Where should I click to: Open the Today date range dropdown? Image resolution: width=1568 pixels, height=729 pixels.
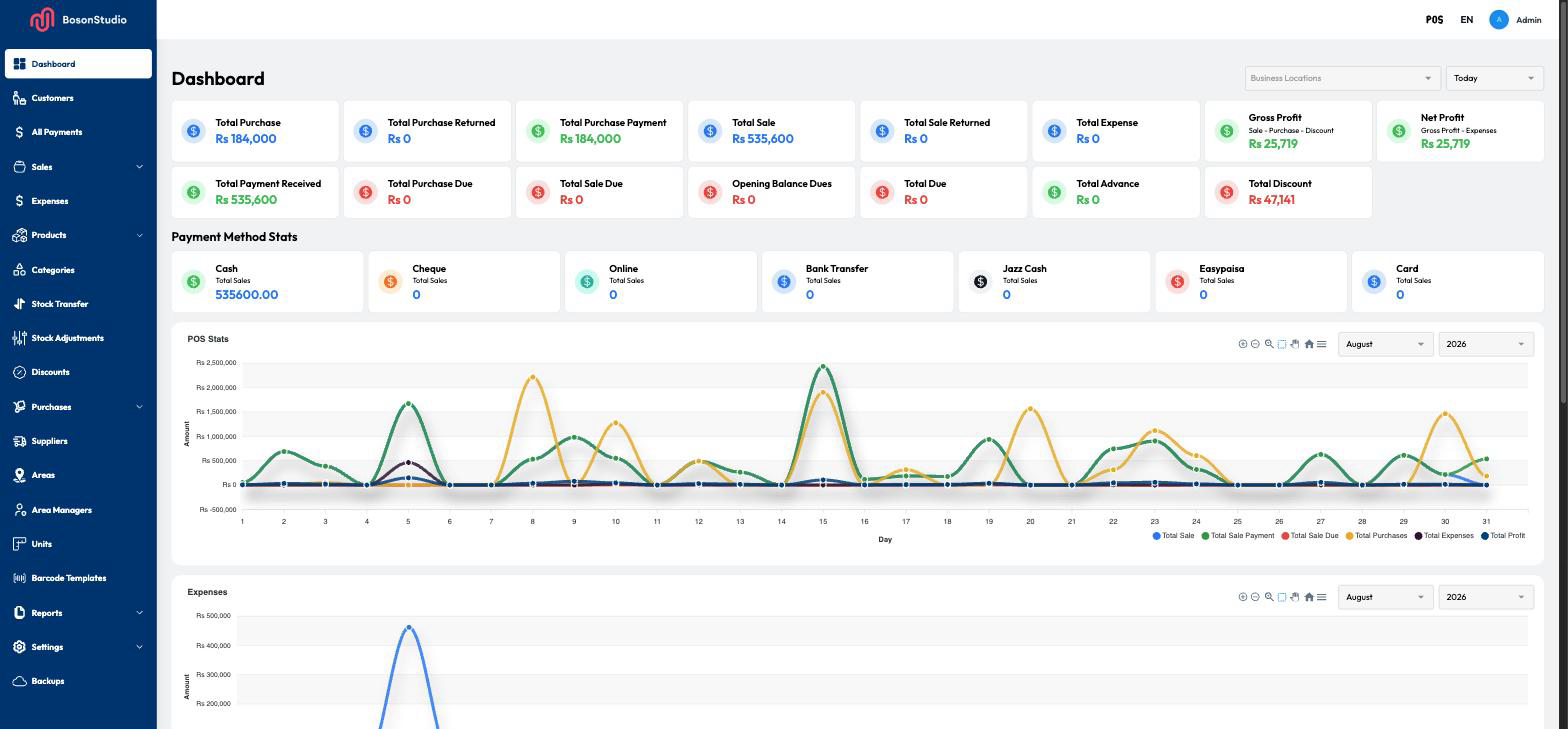[x=1494, y=78]
